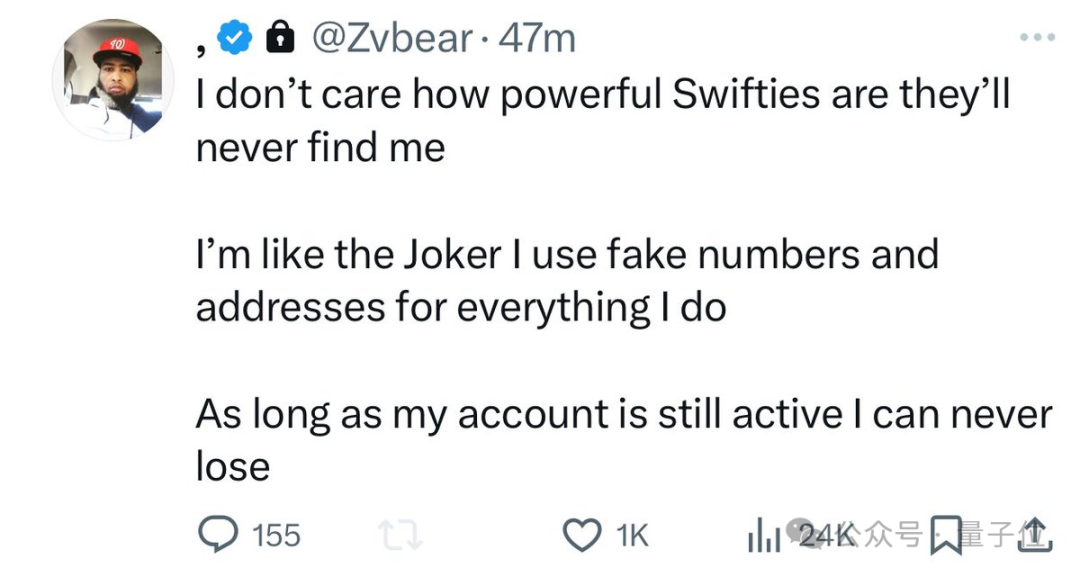Click the 1K likes count
This screenshot has height=577, width=1080.
[631, 536]
